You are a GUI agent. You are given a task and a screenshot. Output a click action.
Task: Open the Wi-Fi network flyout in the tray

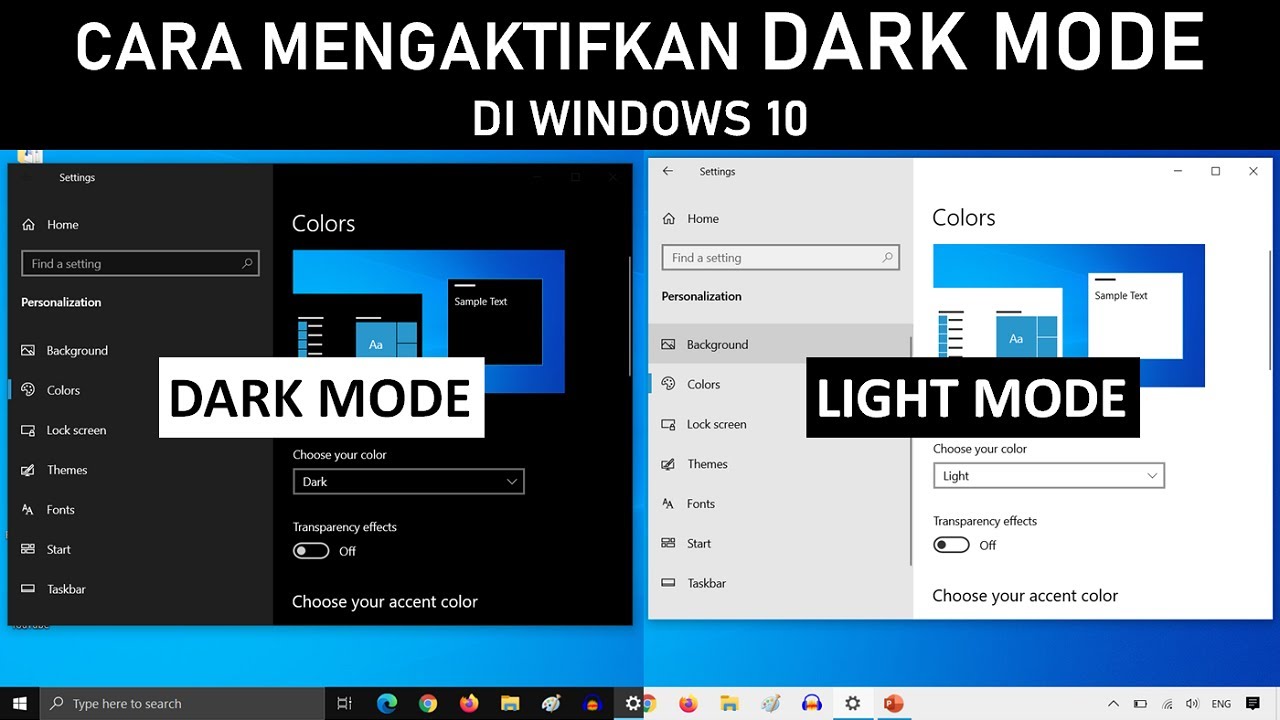tap(1166, 704)
